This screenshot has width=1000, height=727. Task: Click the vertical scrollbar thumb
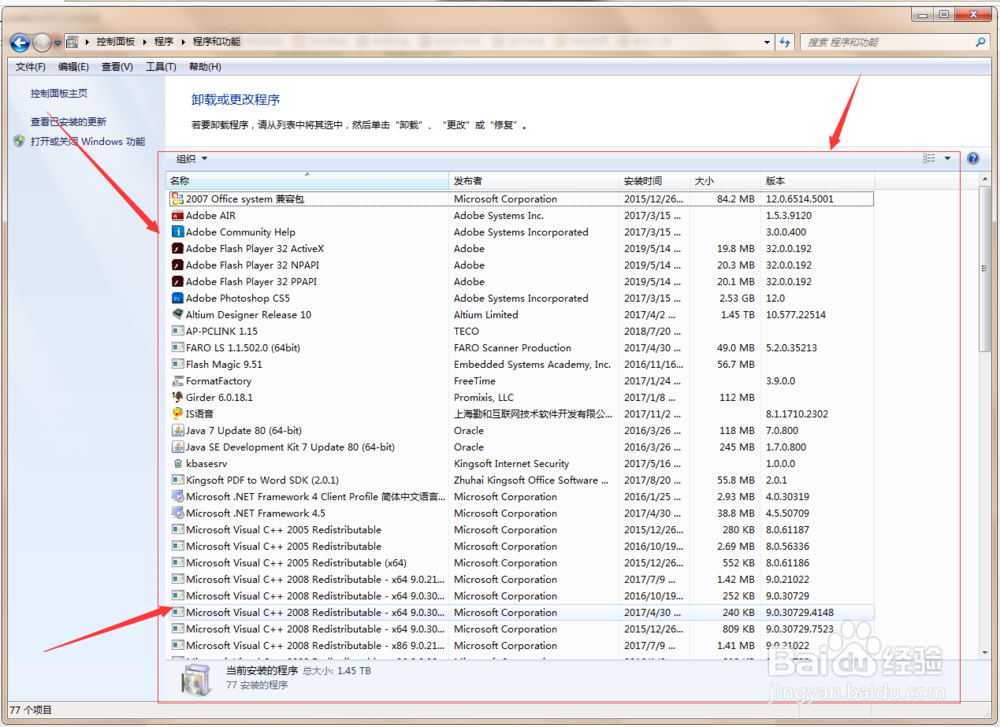click(985, 268)
